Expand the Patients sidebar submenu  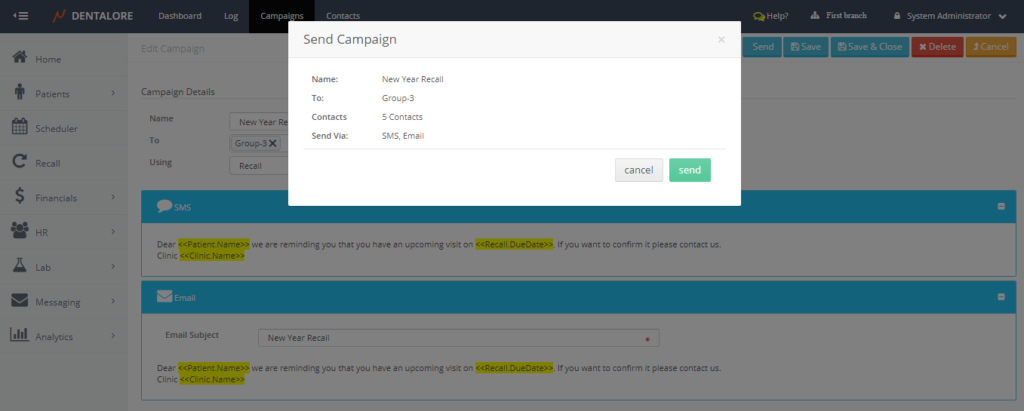click(113, 94)
